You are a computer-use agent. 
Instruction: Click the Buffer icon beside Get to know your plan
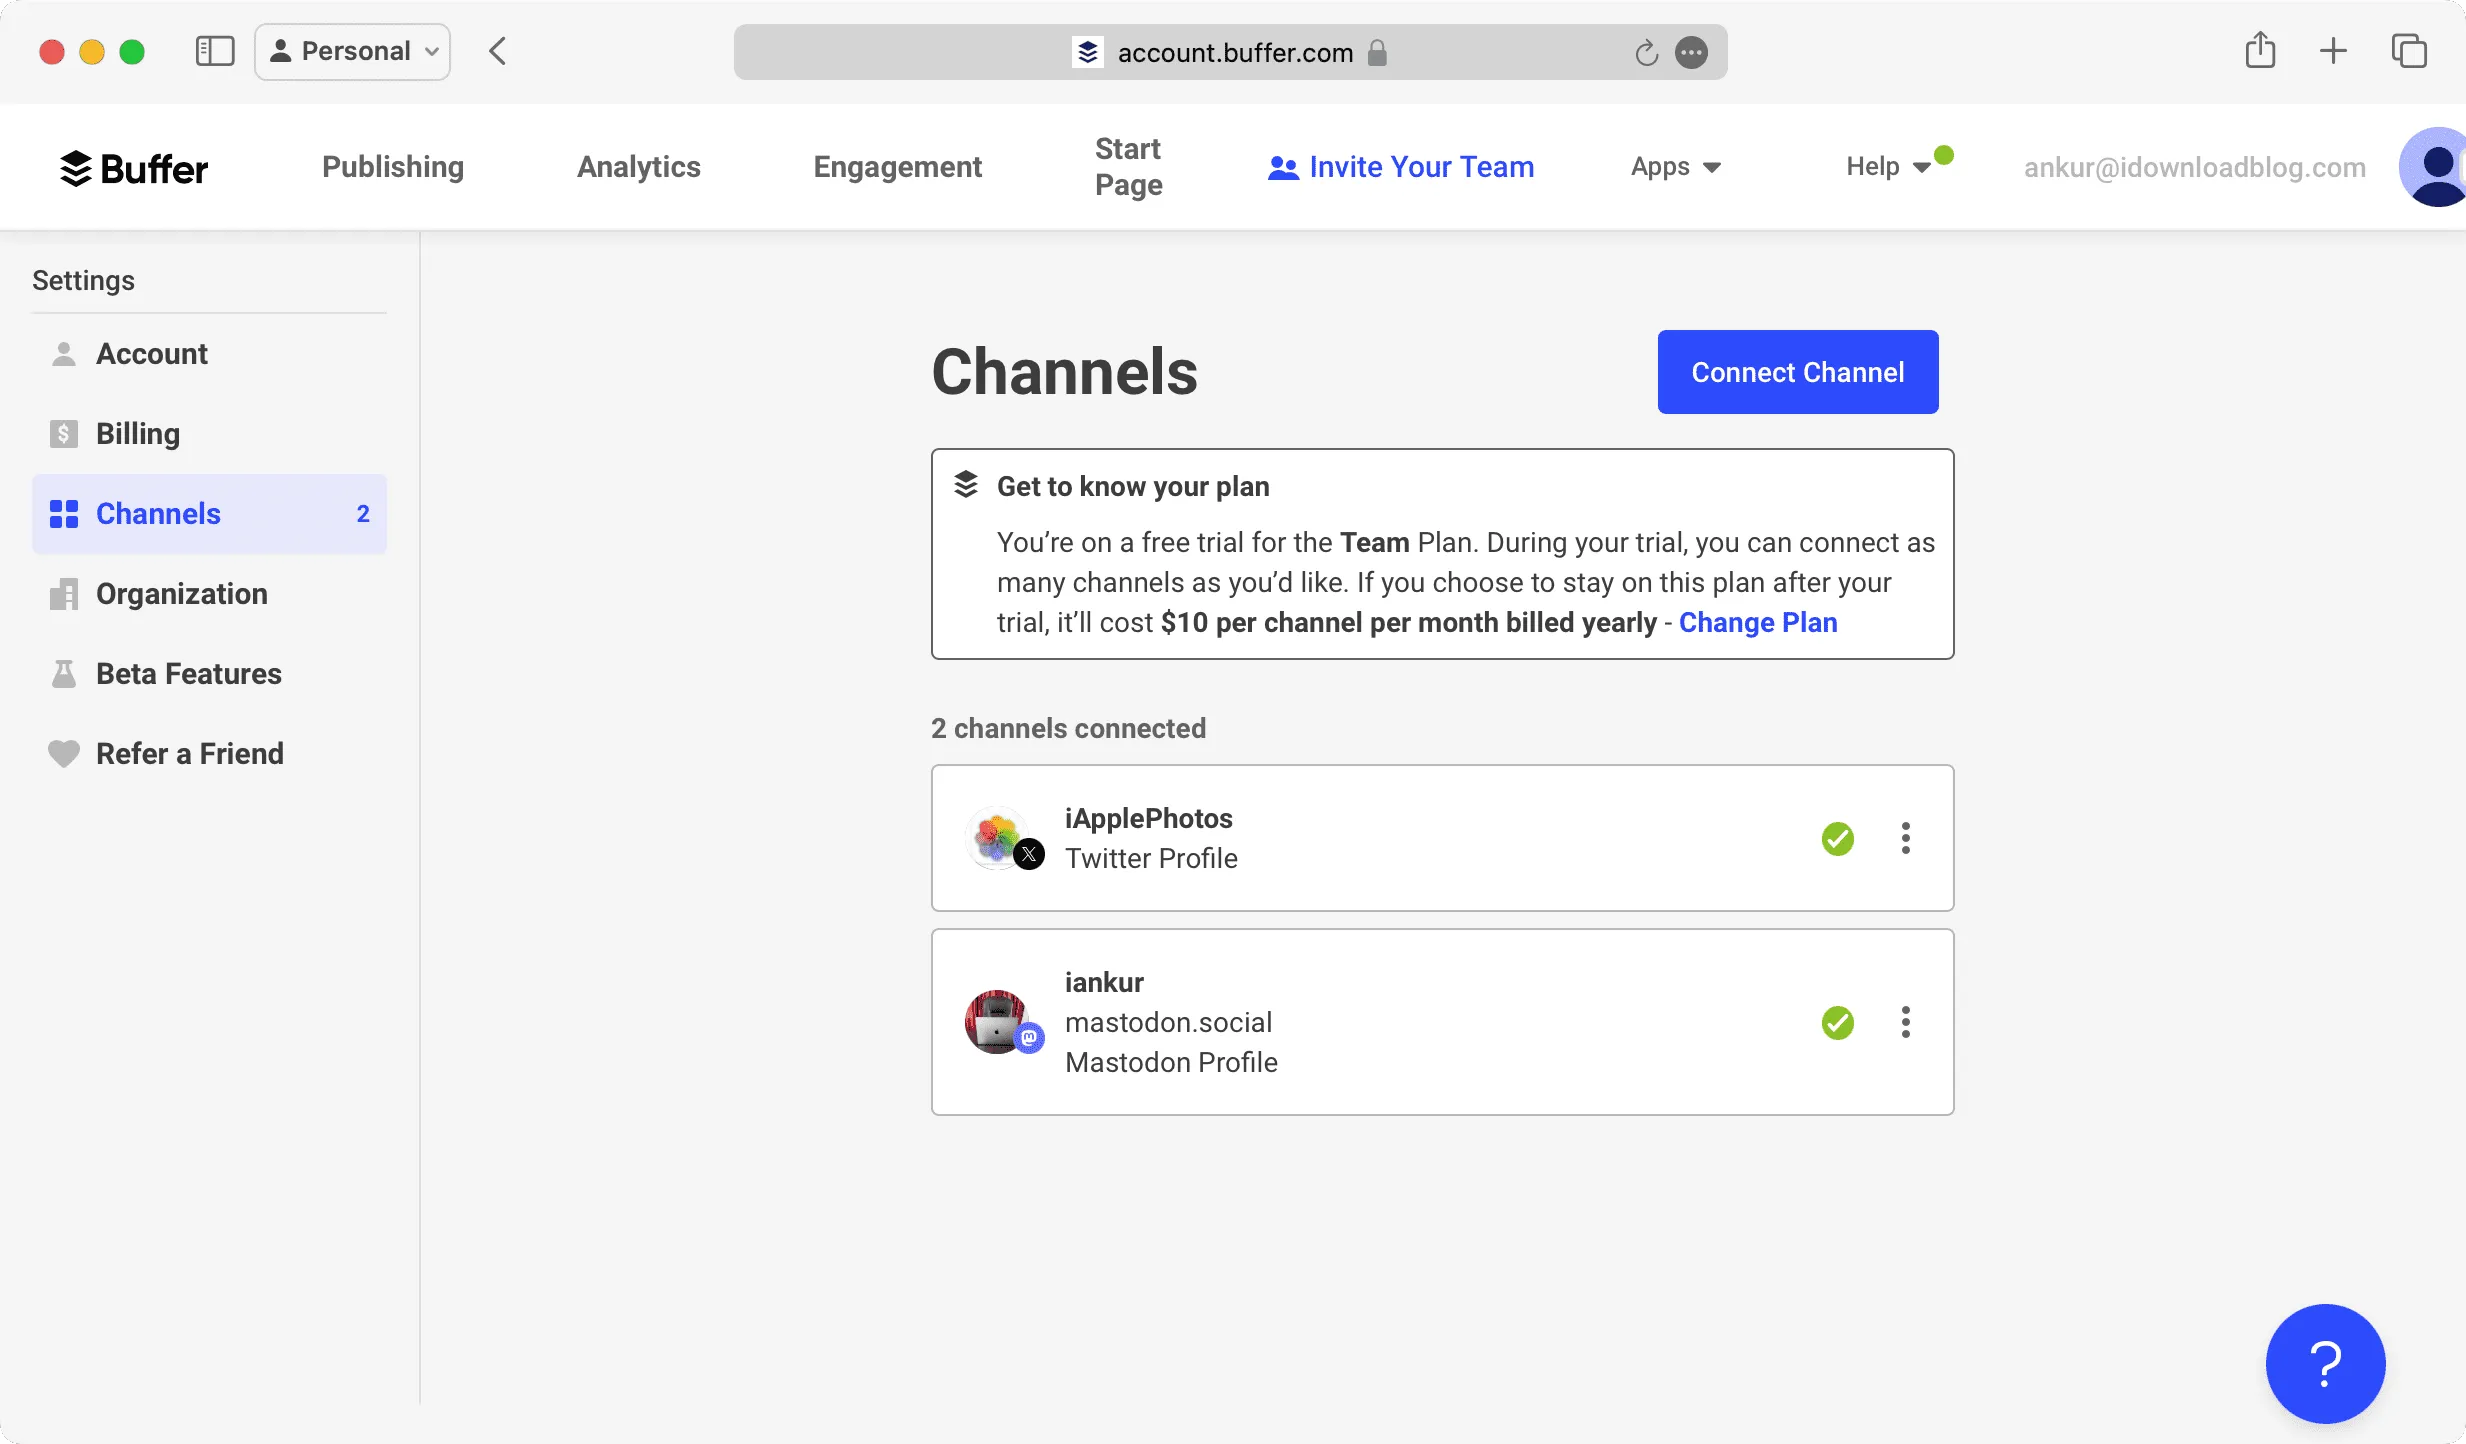[x=966, y=484]
